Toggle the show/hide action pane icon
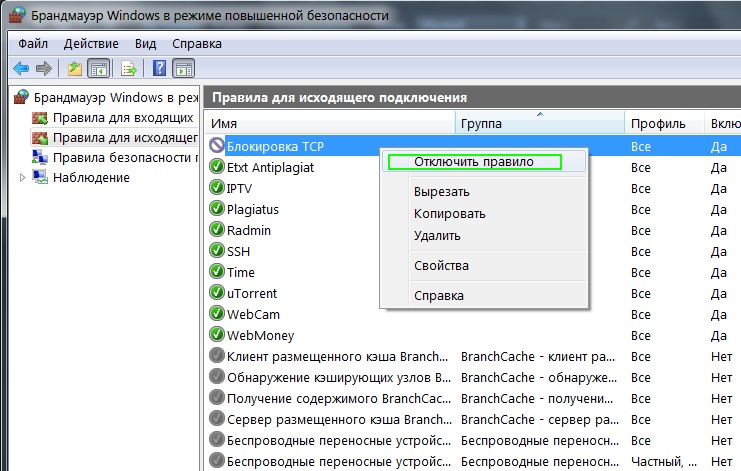The width and height of the screenshot is (741, 471). click(183, 69)
